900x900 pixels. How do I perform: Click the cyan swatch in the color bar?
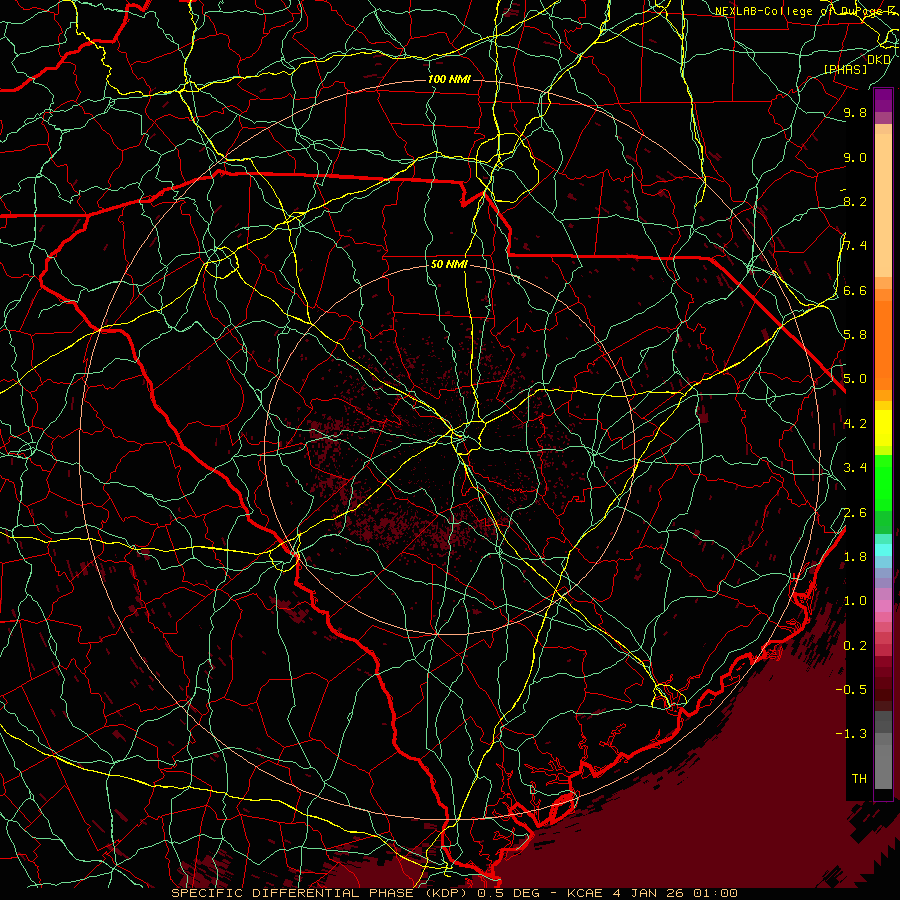(x=883, y=550)
